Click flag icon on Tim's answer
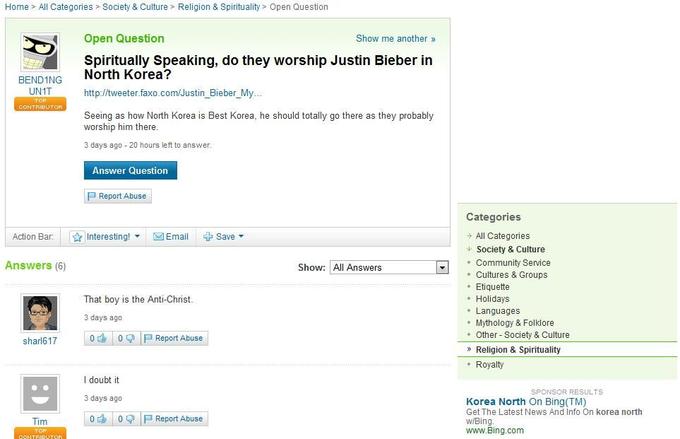The height and width of the screenshot is (439, 680). (148, 419)
